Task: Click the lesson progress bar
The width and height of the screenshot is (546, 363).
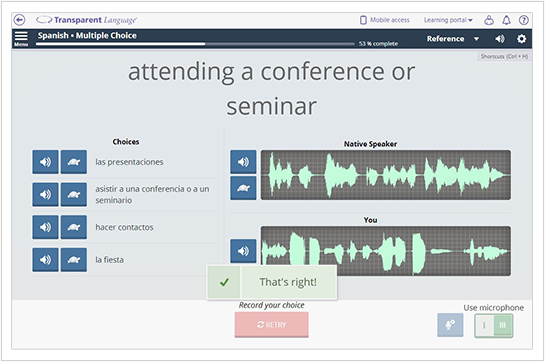Action: 195,44
